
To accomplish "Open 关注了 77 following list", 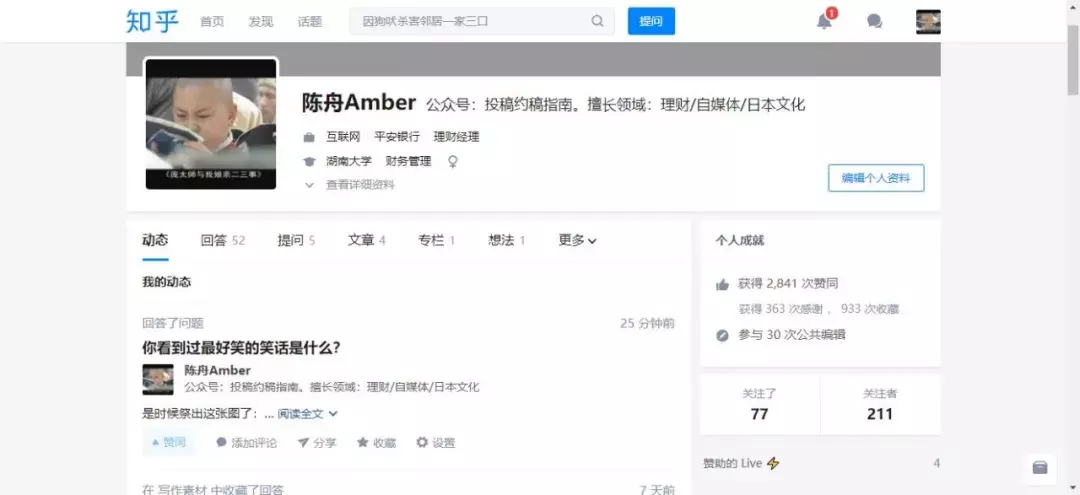I will [760, 405].
